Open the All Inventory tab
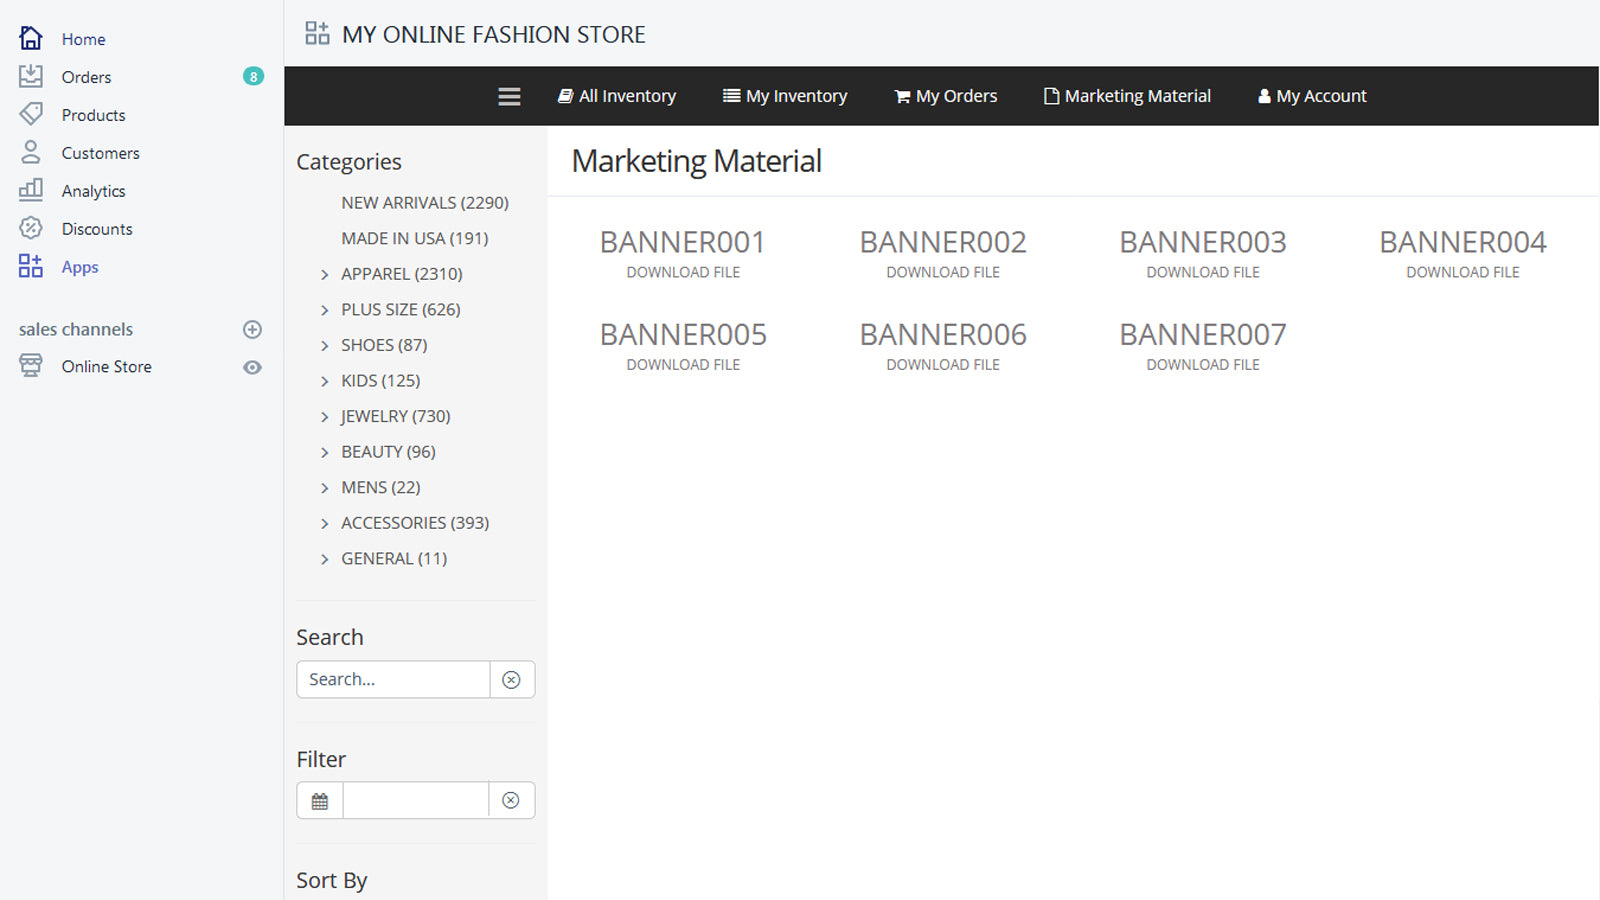The width and height of the screenshot is (1600, 900). click(617, 96)
